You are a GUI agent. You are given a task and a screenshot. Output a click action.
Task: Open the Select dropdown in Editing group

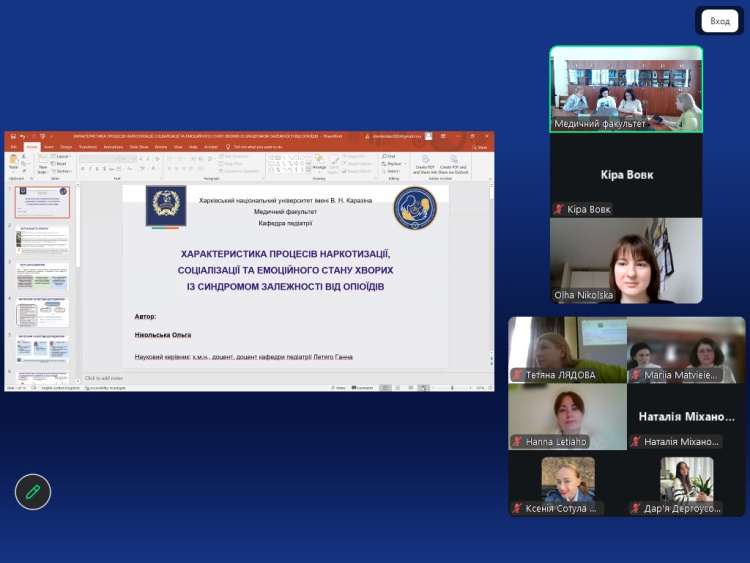coord(390,171)
